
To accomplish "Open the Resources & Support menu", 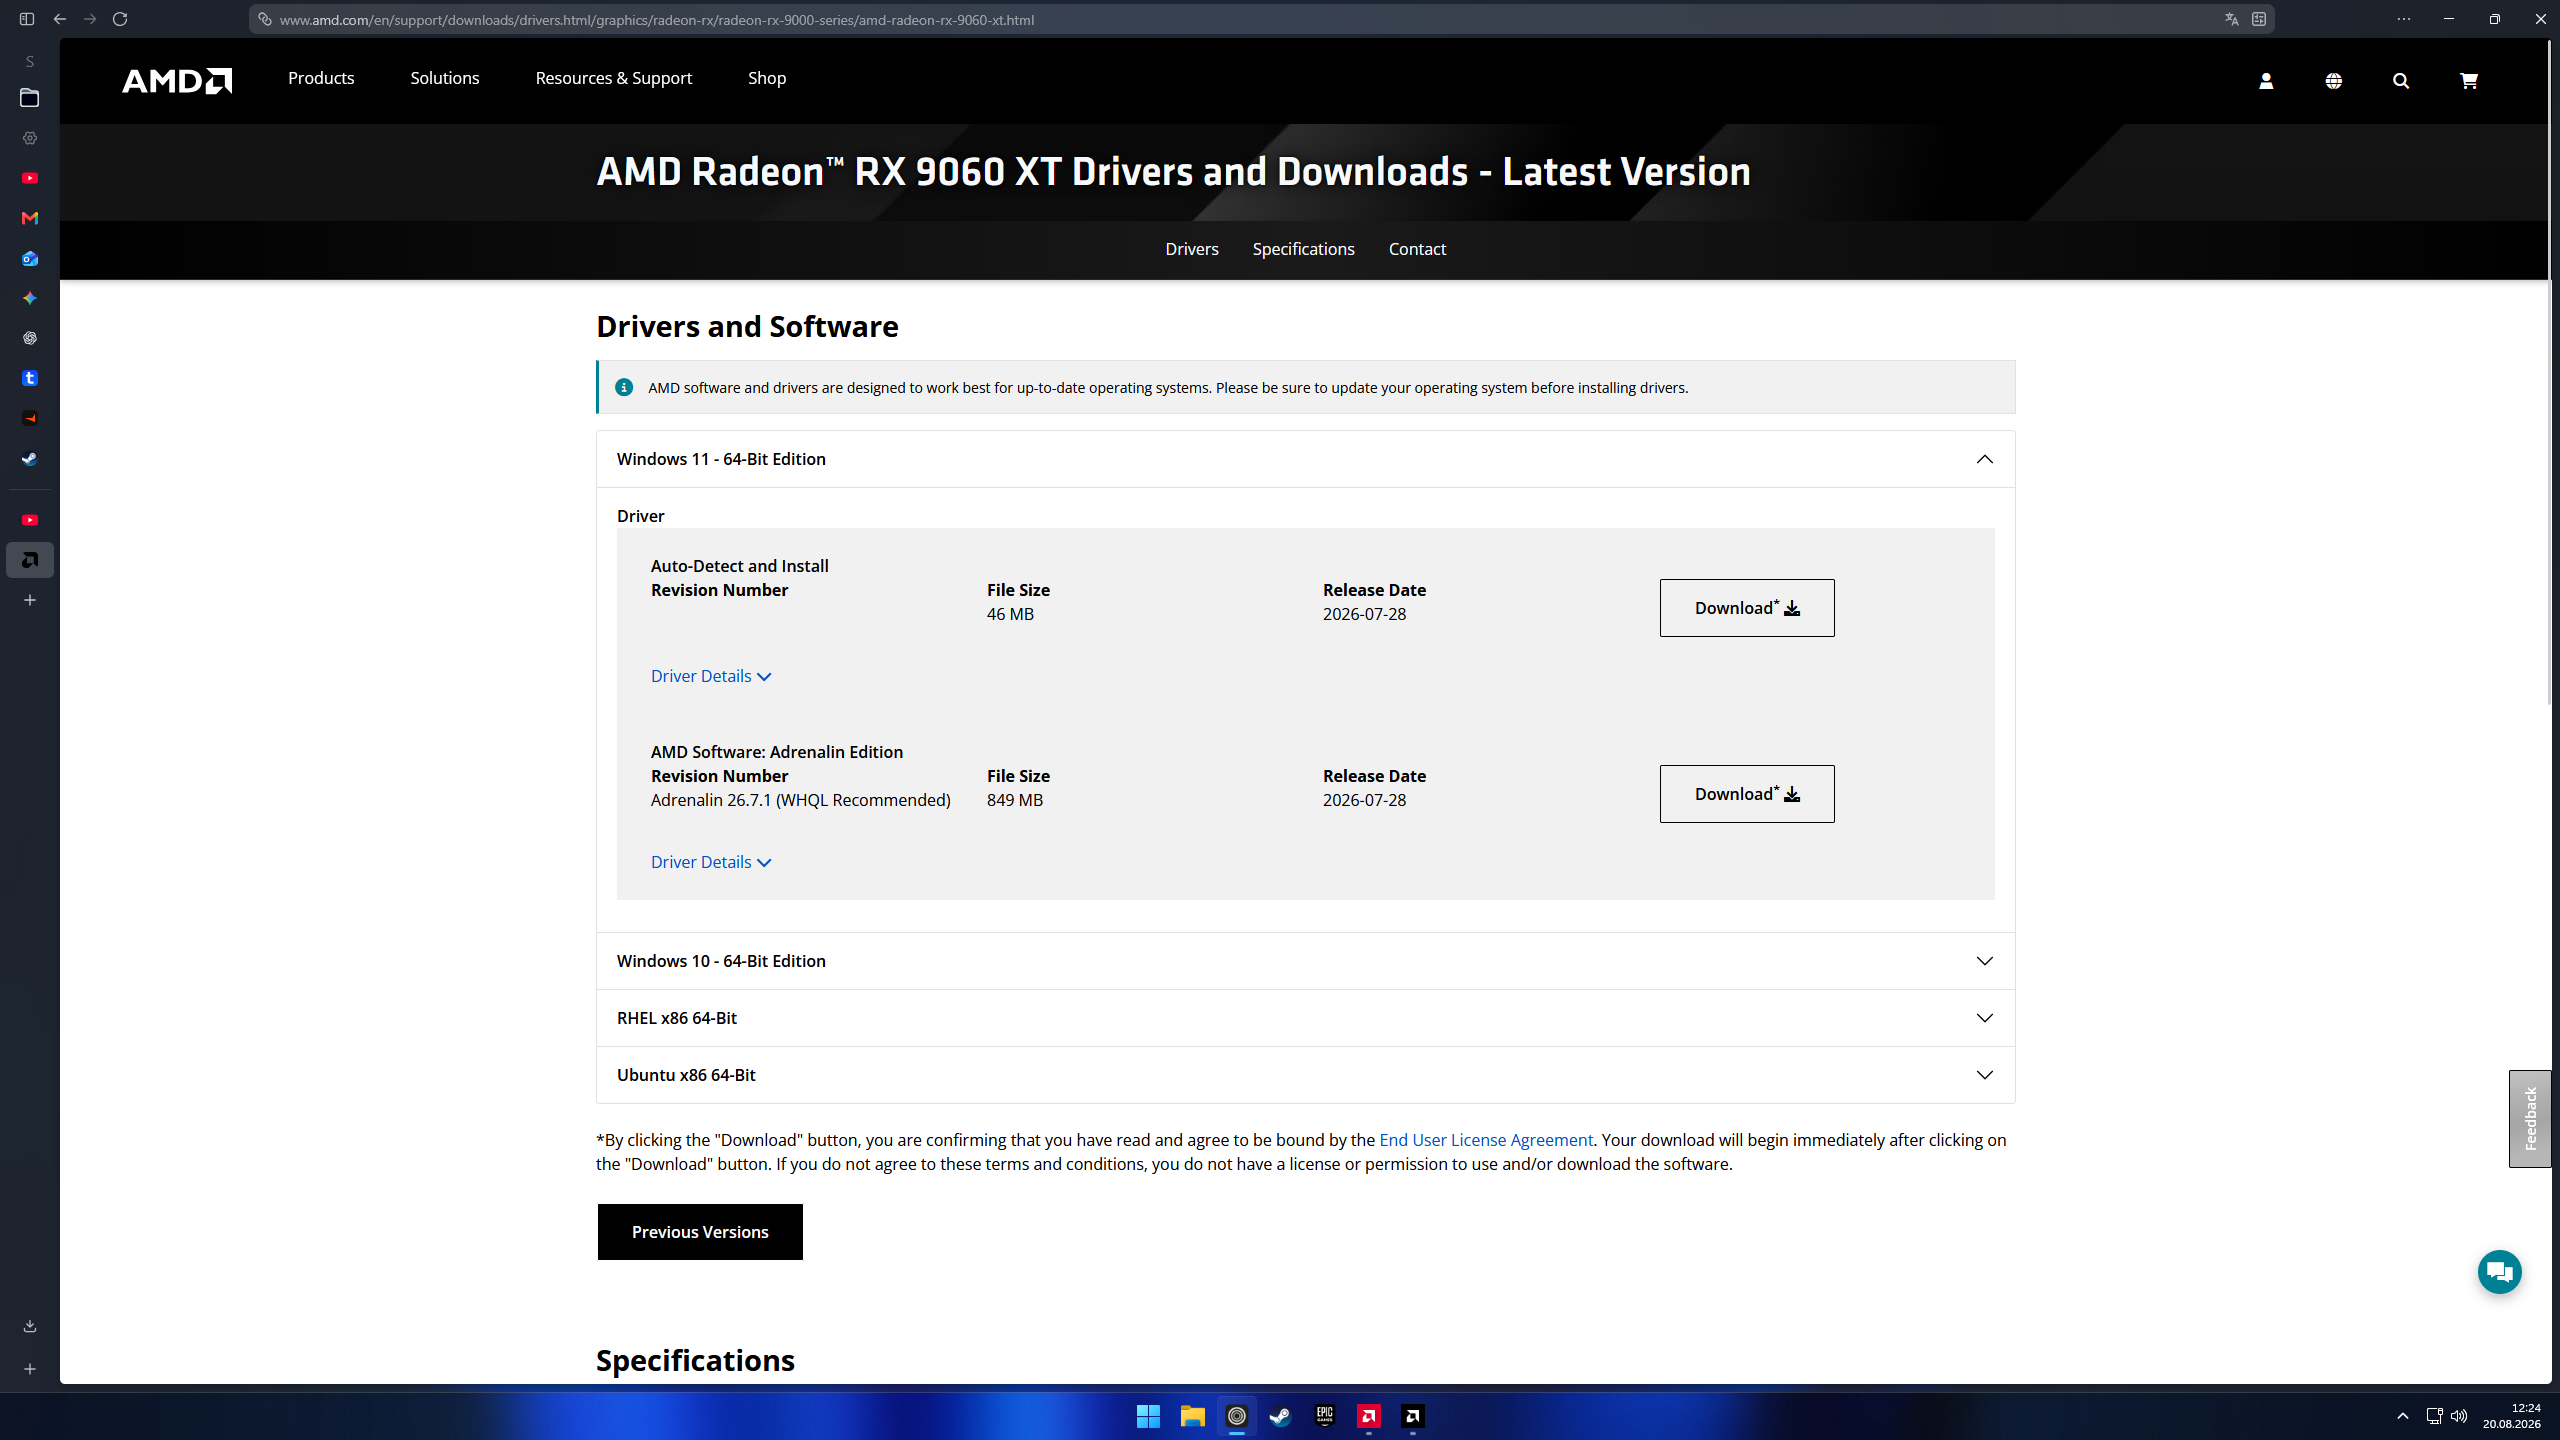I will [x=614, y=78].
